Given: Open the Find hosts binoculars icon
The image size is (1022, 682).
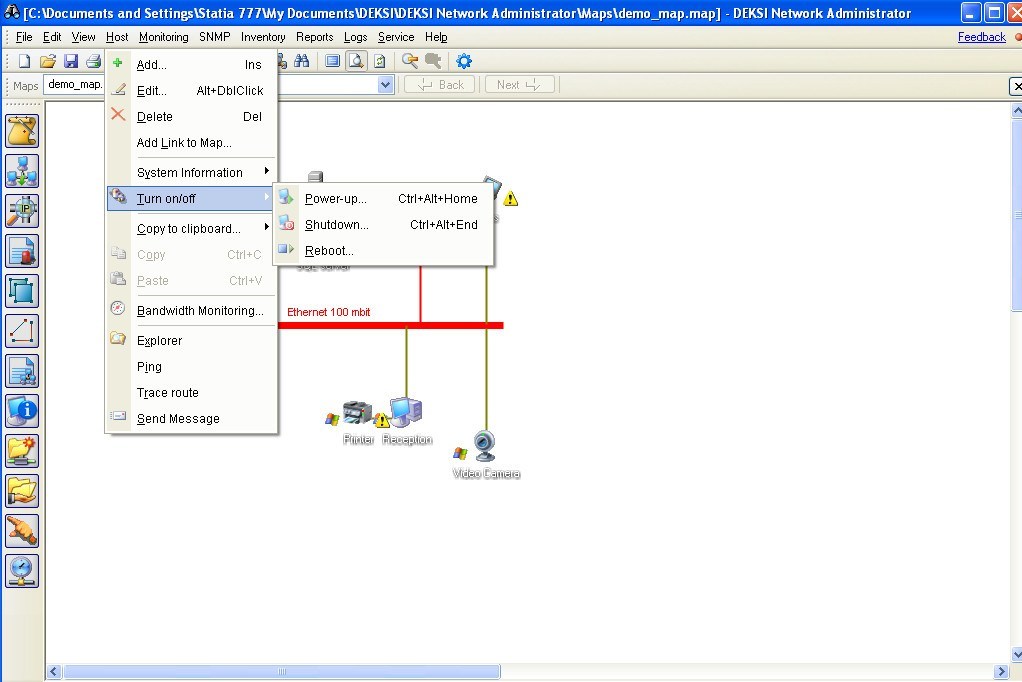Looking at the screenshot, I should coord(301,60).
